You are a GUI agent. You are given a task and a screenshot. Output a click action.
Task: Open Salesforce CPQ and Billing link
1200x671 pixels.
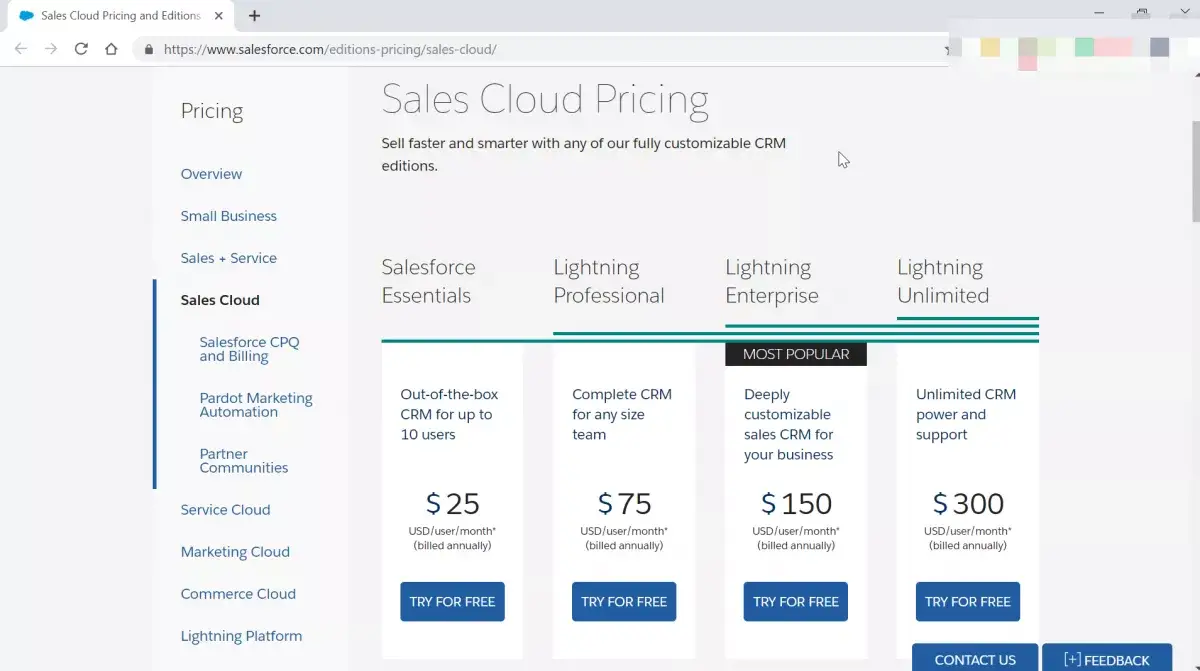pos(249,349)
